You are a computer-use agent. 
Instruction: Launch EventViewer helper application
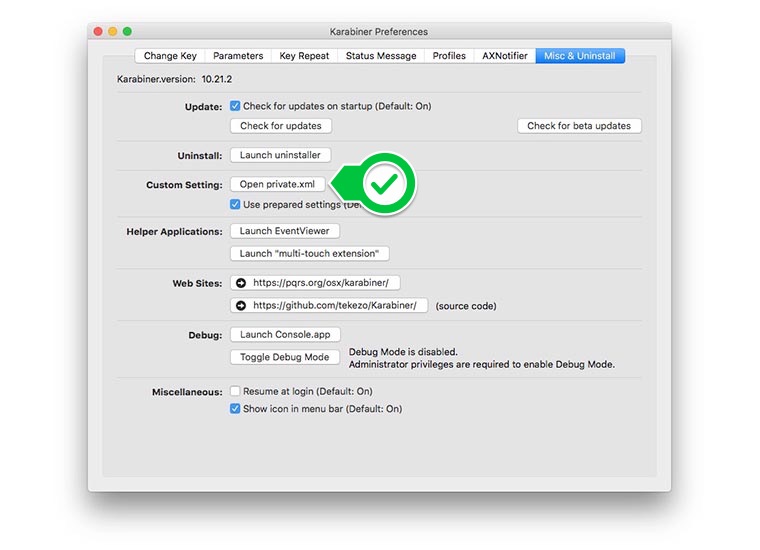click(x=285, y=231)
